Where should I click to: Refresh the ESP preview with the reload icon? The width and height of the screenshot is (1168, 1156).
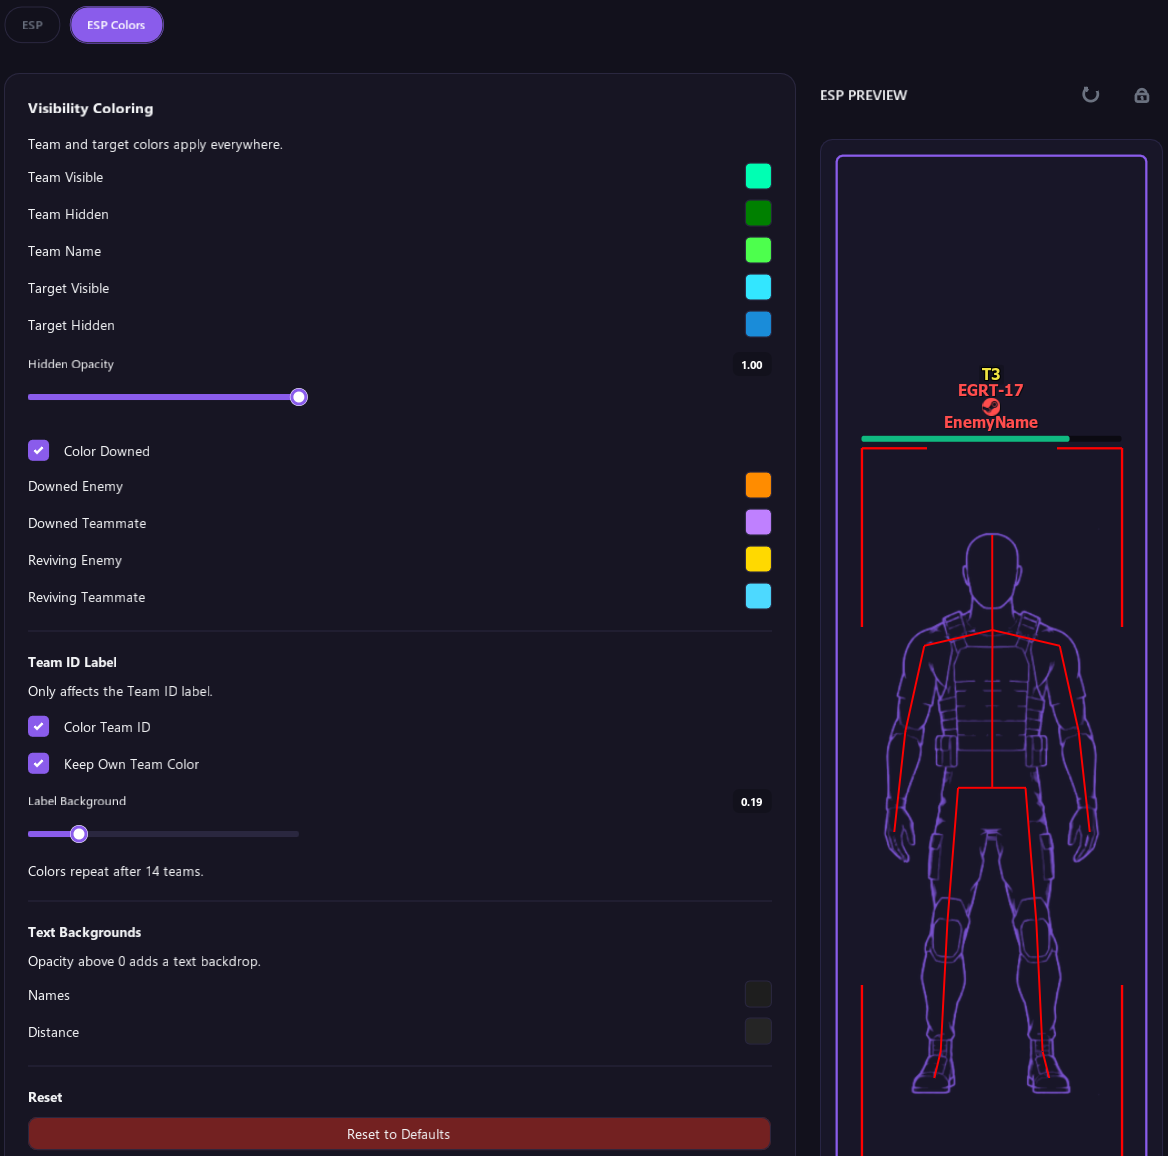pyautogui.click(x=1090, y=95)
